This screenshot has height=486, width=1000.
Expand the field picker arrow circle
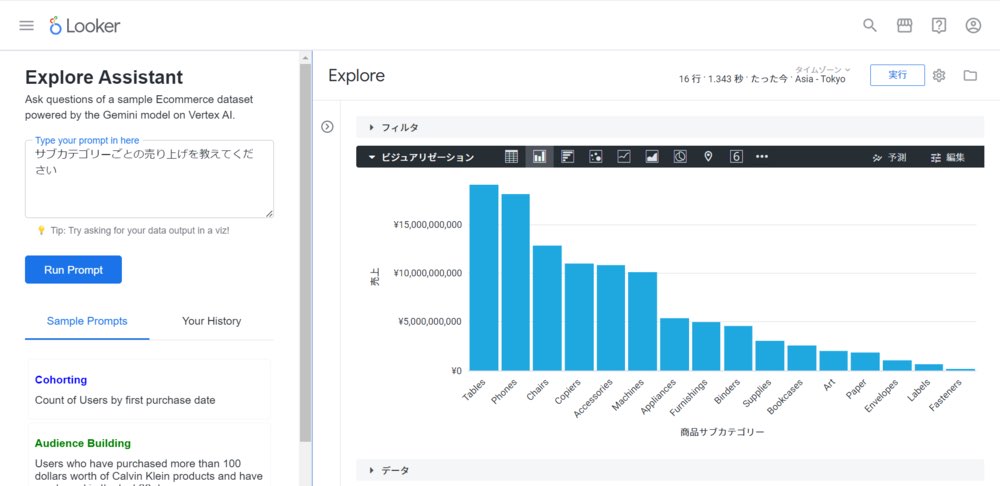click(327, 127)
